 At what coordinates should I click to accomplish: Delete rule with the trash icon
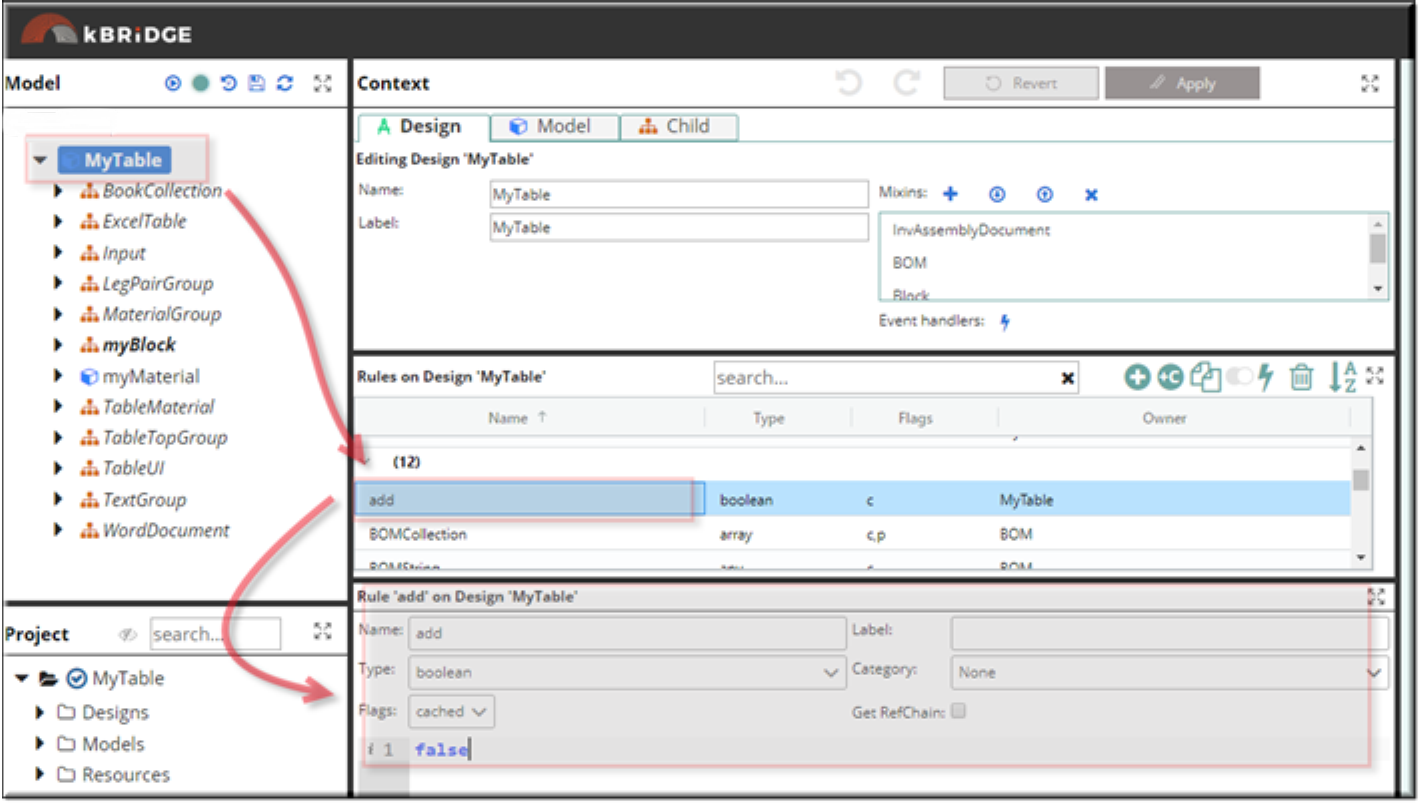(1301, 377)
